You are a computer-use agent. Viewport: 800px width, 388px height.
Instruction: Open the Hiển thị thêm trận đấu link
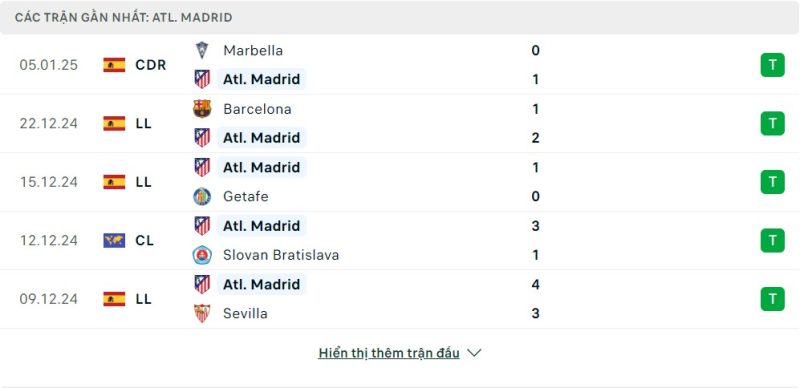click(x=389, y=353)
